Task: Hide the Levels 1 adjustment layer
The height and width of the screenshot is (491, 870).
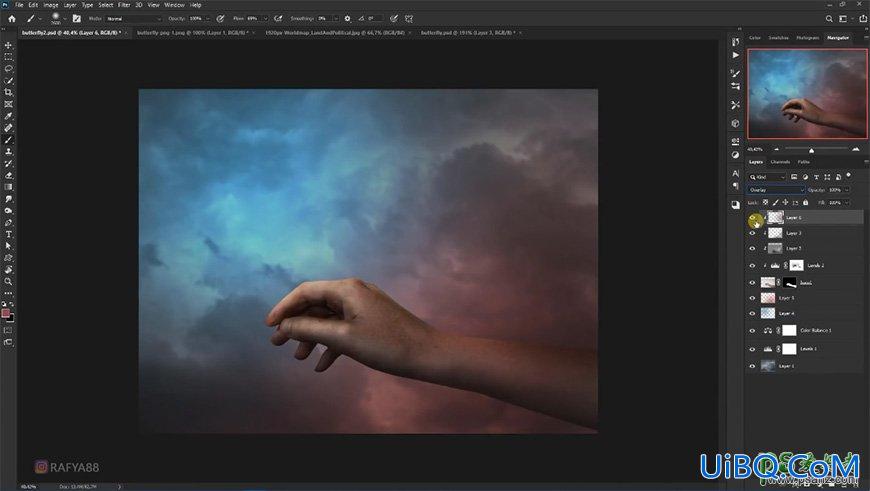Action: click(x=752, y=349)
